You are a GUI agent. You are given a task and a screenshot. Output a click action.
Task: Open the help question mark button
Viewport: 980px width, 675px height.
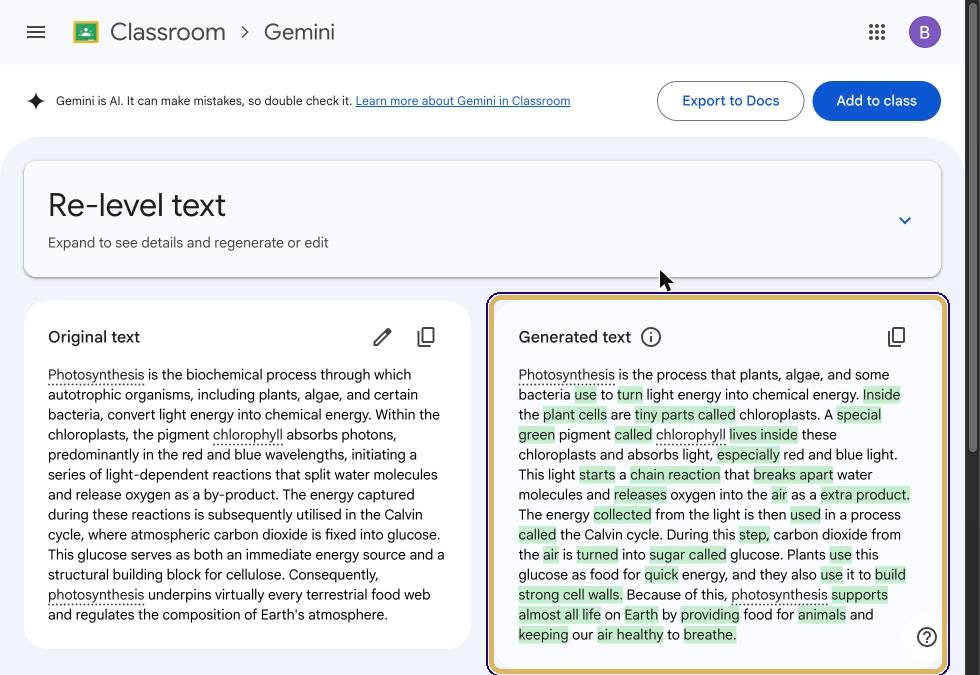926,637
